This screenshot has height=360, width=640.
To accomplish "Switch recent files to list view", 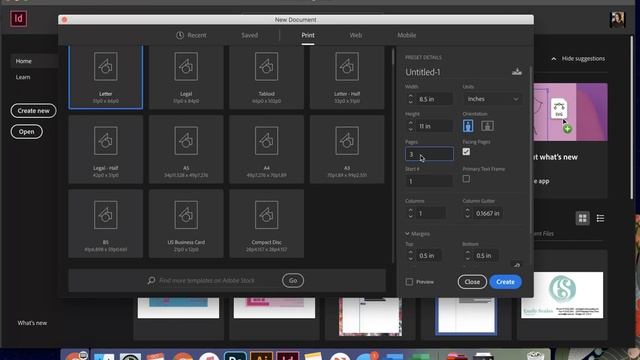I will (600, 218).
